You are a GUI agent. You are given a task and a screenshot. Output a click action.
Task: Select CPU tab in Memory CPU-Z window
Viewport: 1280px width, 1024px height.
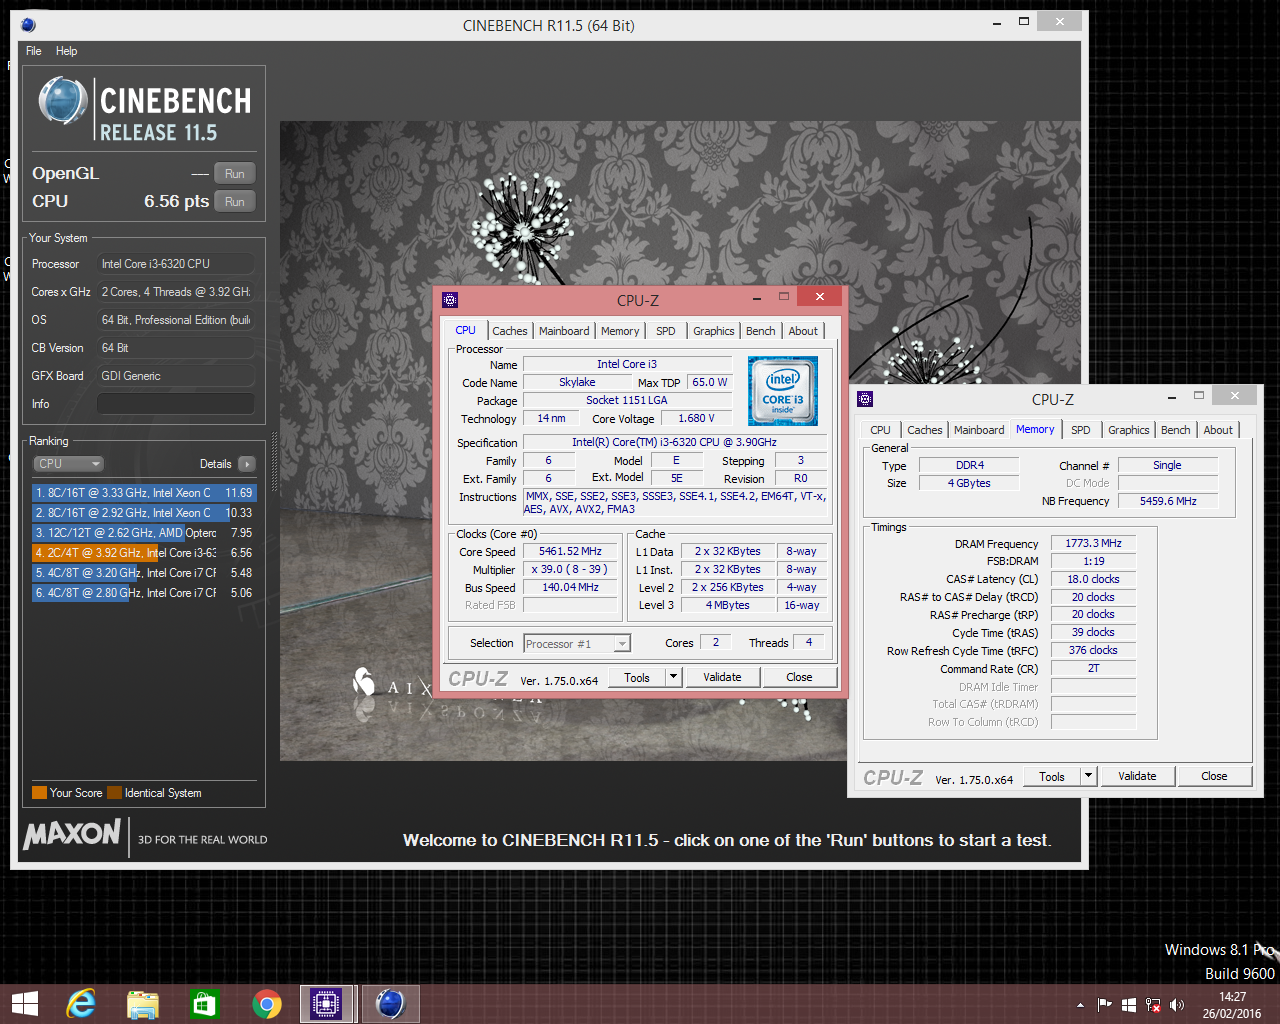coord(880,430)
